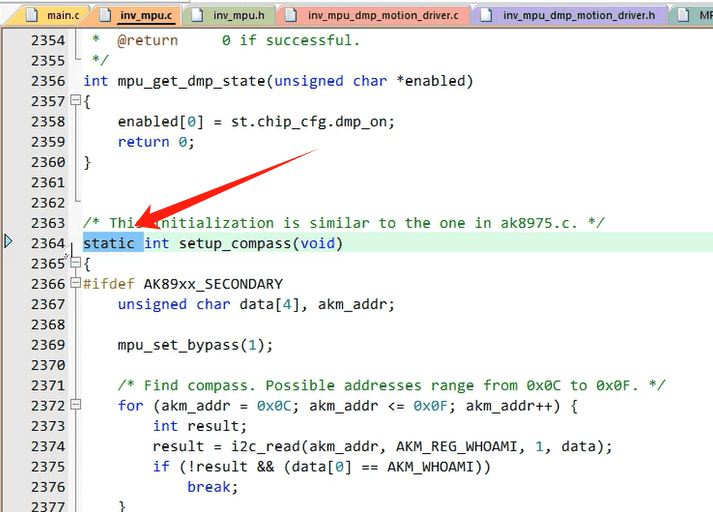Click 'data[4]' in the declaration line
Screen dimensions: 713x512
pos(269,304)
